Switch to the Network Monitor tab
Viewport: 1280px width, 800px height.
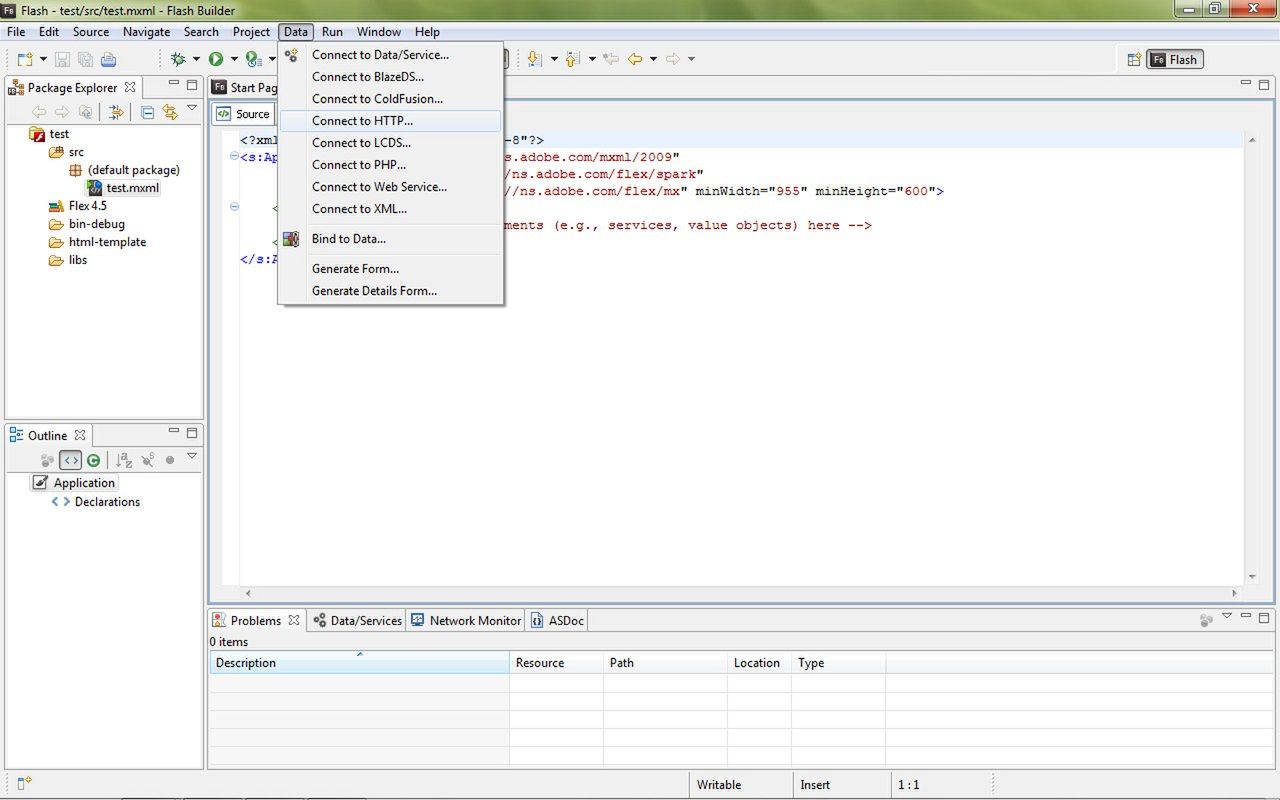coord(466,620)
